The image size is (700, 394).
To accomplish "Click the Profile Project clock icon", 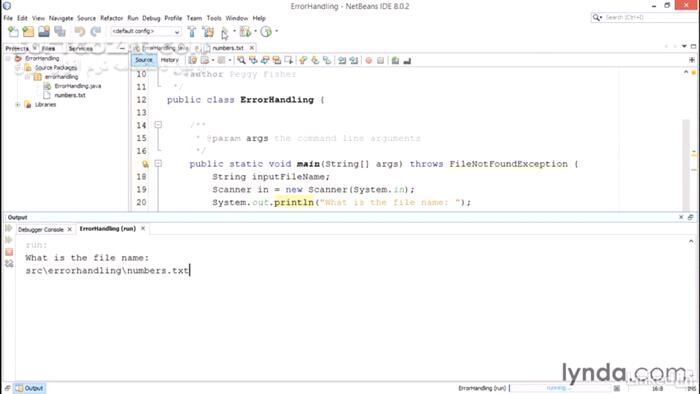I will [266, 31].
